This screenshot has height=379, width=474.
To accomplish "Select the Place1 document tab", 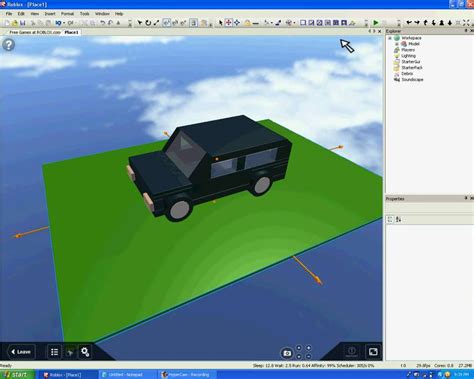I will pyautogui.click(x=71, y=32).
